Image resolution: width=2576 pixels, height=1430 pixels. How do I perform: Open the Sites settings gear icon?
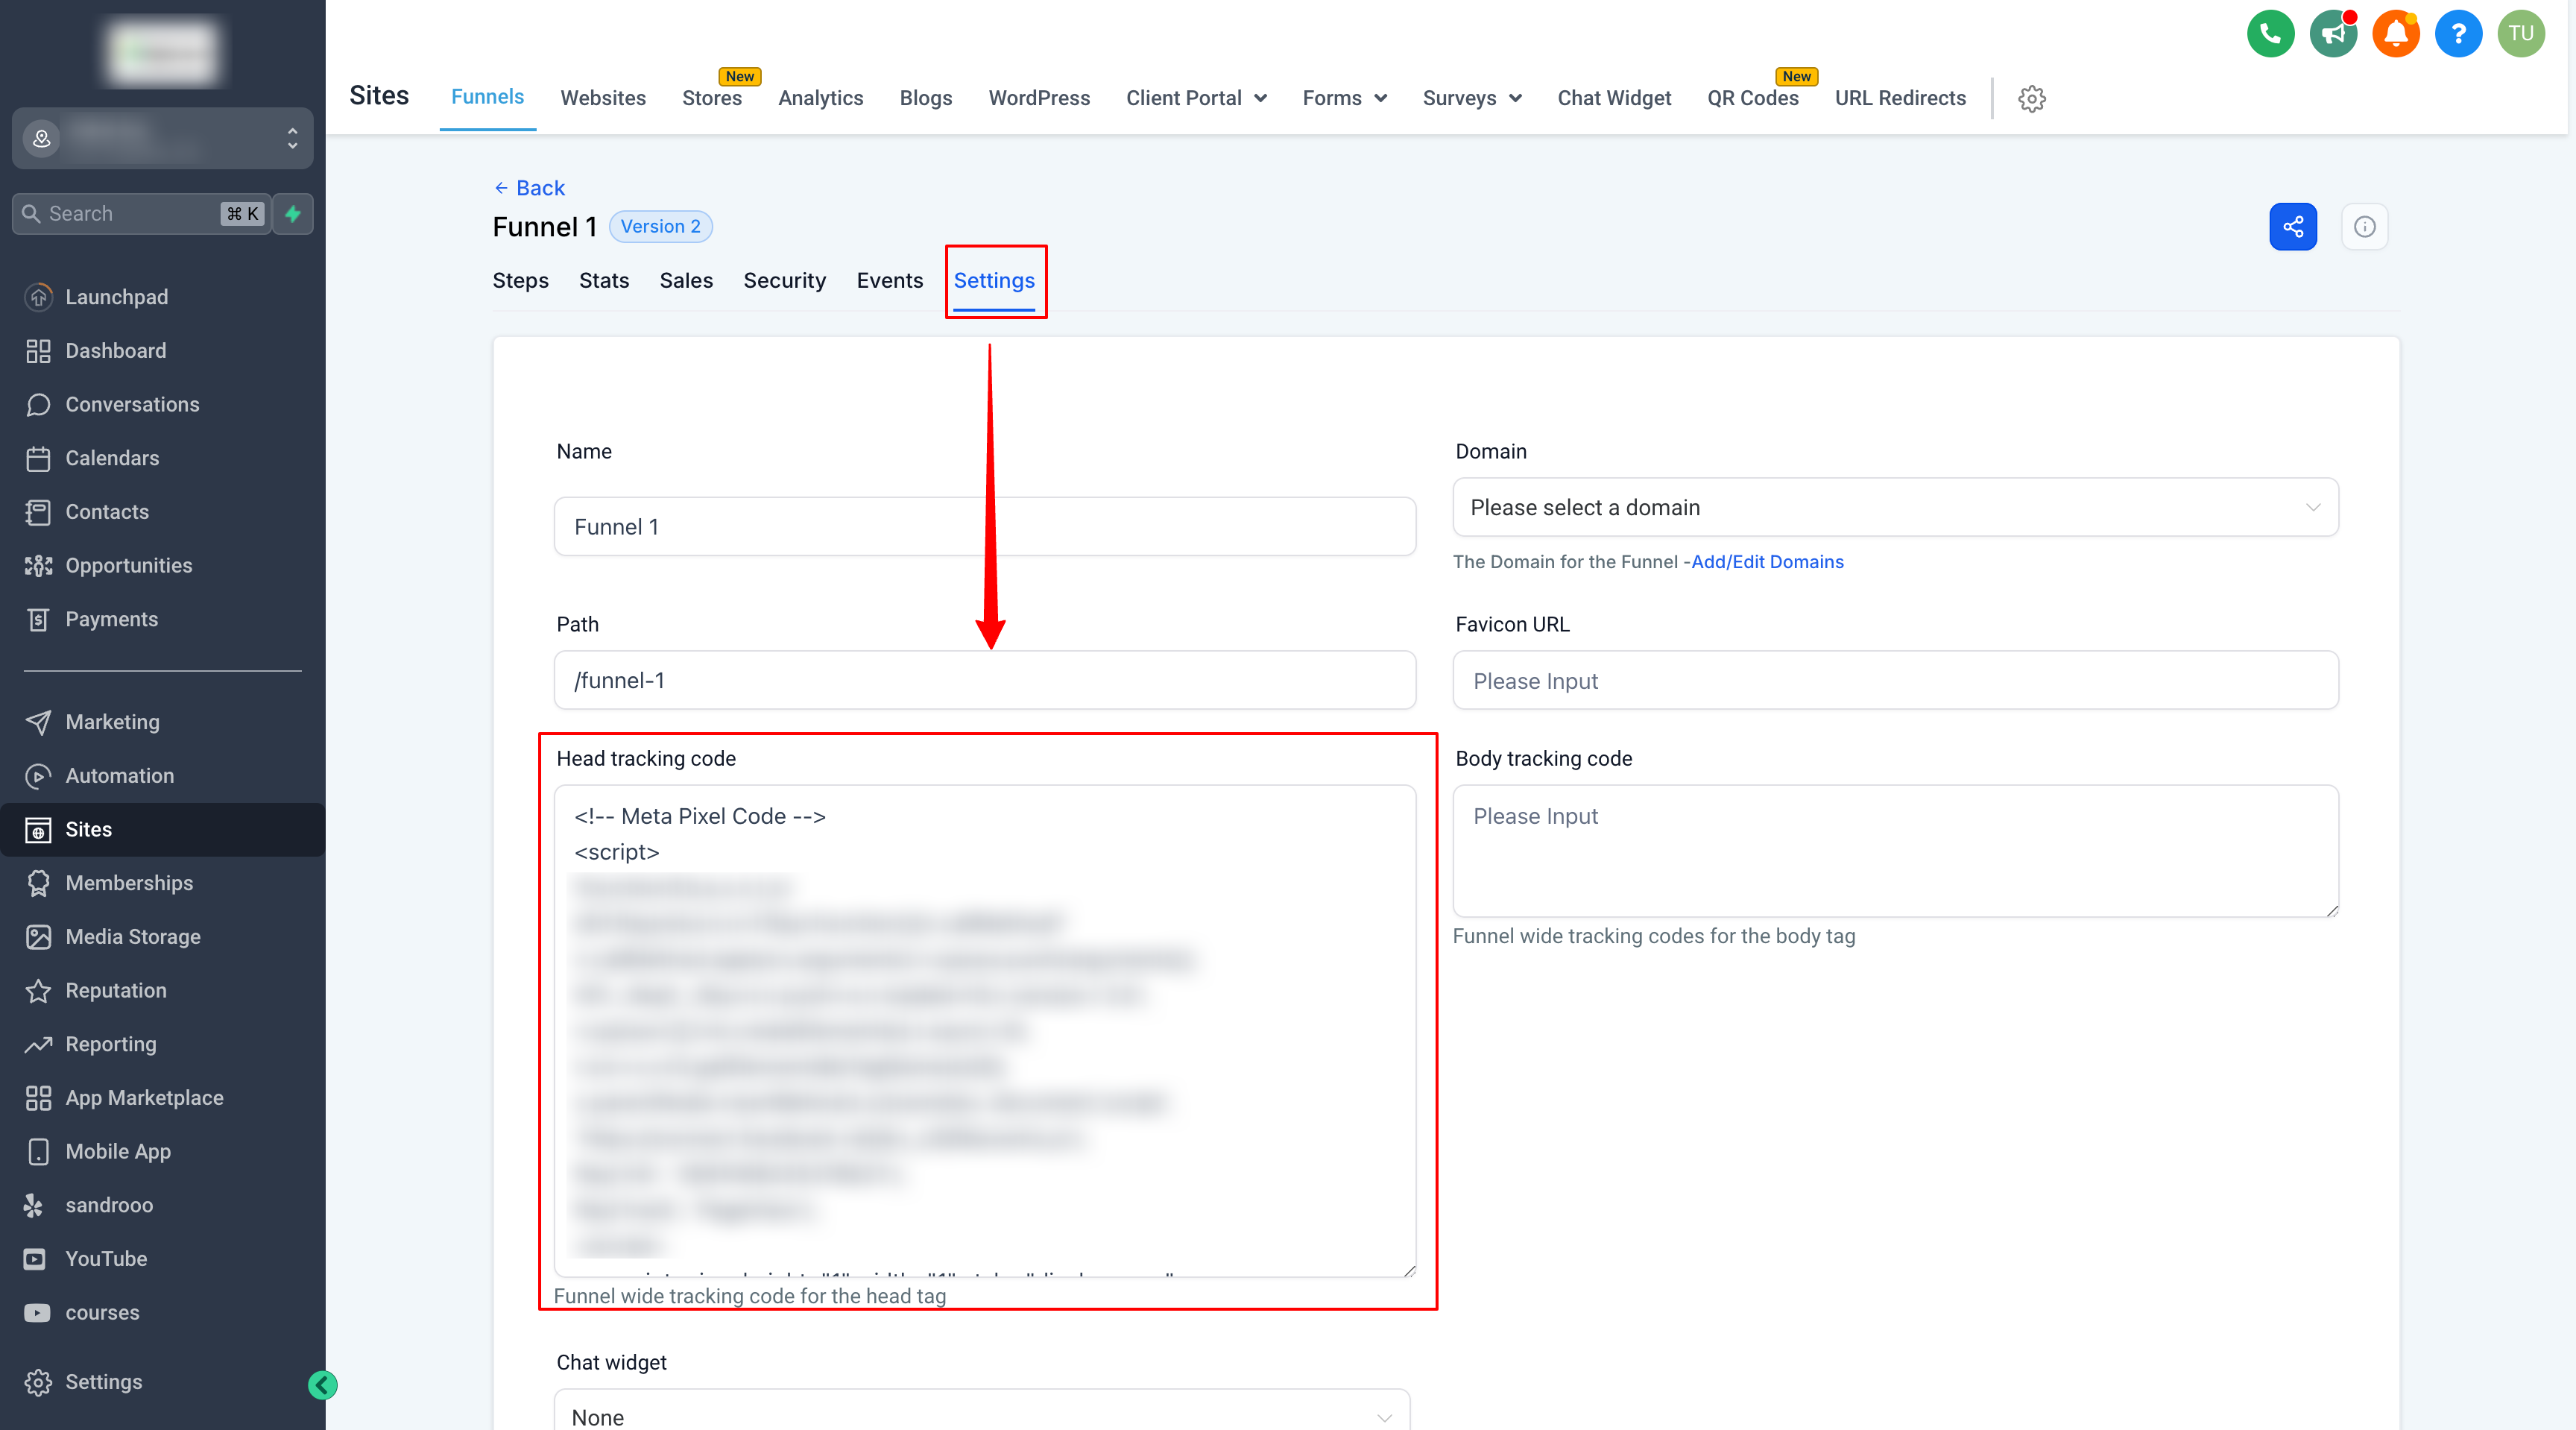coord(2031,99)
